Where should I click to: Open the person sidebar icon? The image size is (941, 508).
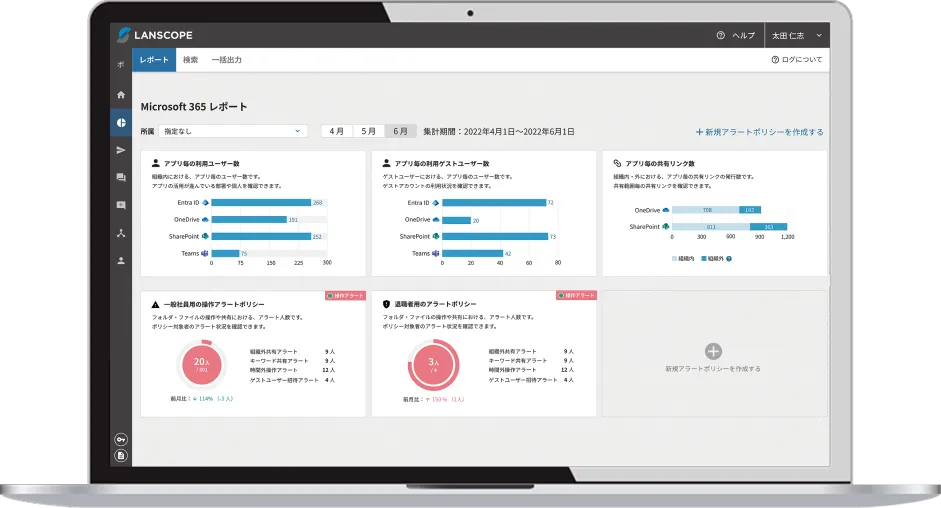tap(121, 261)
